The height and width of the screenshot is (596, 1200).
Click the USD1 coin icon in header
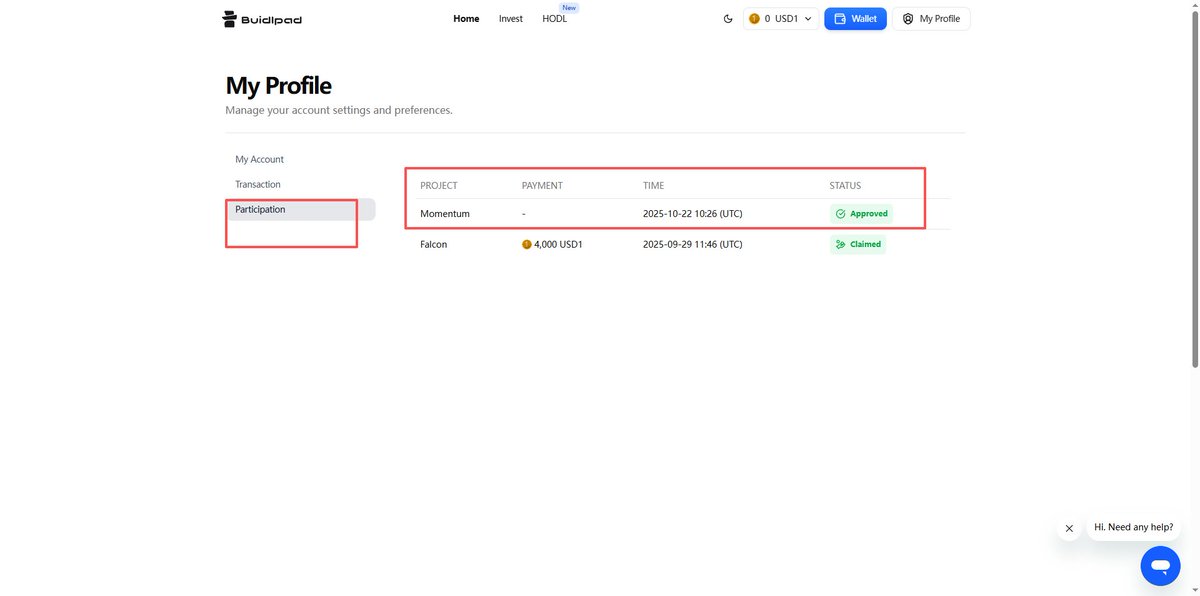pos(755,19)
